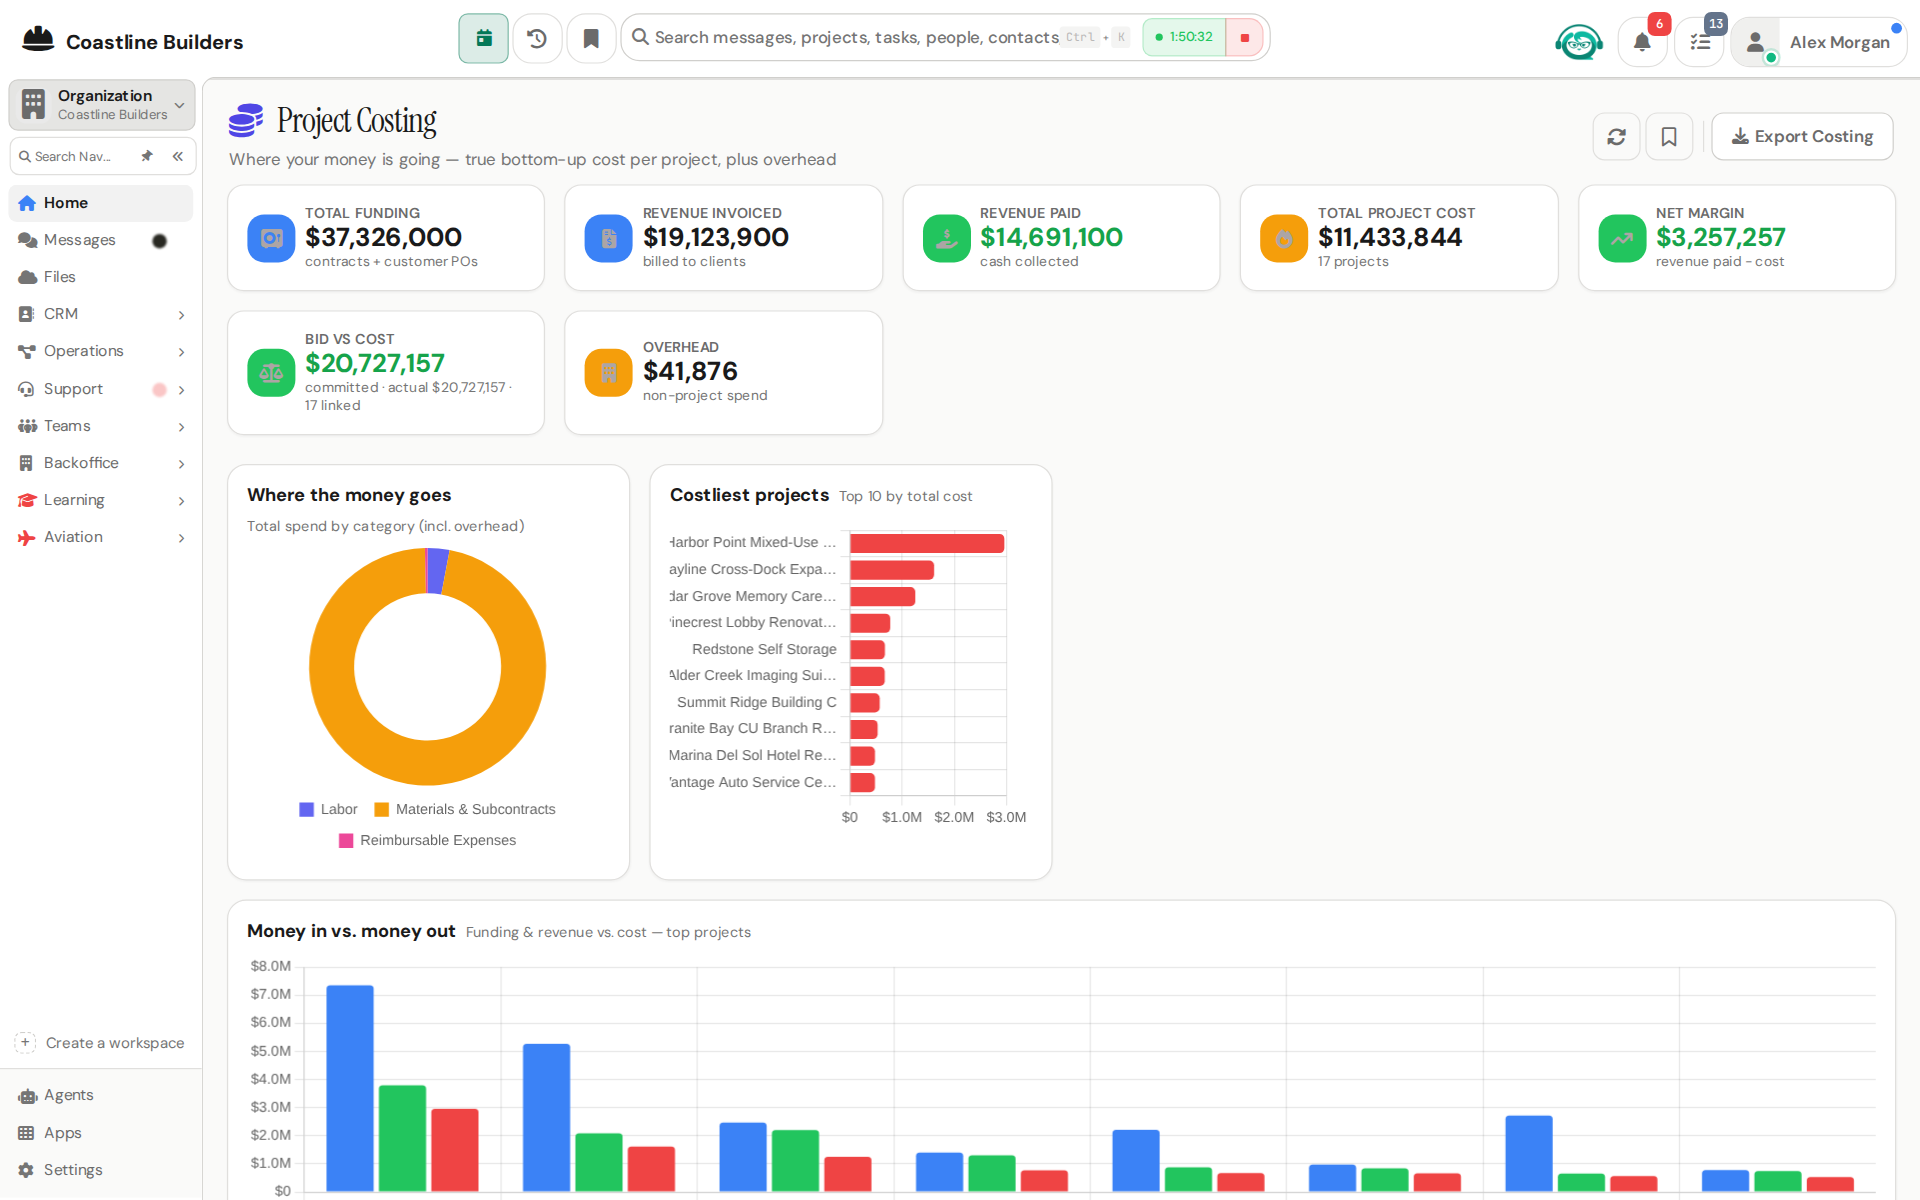Click the Coastline Builders logo
This screenshot has height=1200, width=1920.
point(38,40)
